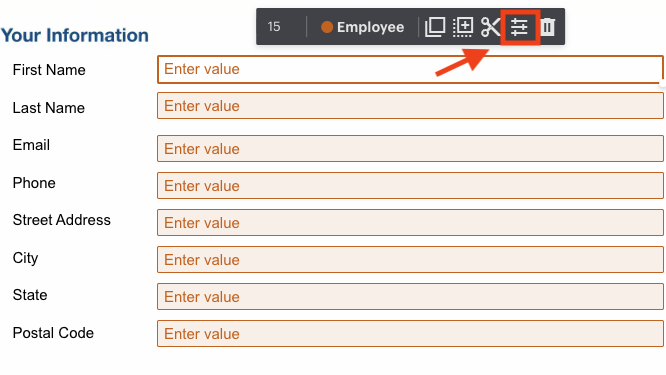This screenshot has width=666, height=375.
Task: Click the First Name label
Action: (49, 70)
